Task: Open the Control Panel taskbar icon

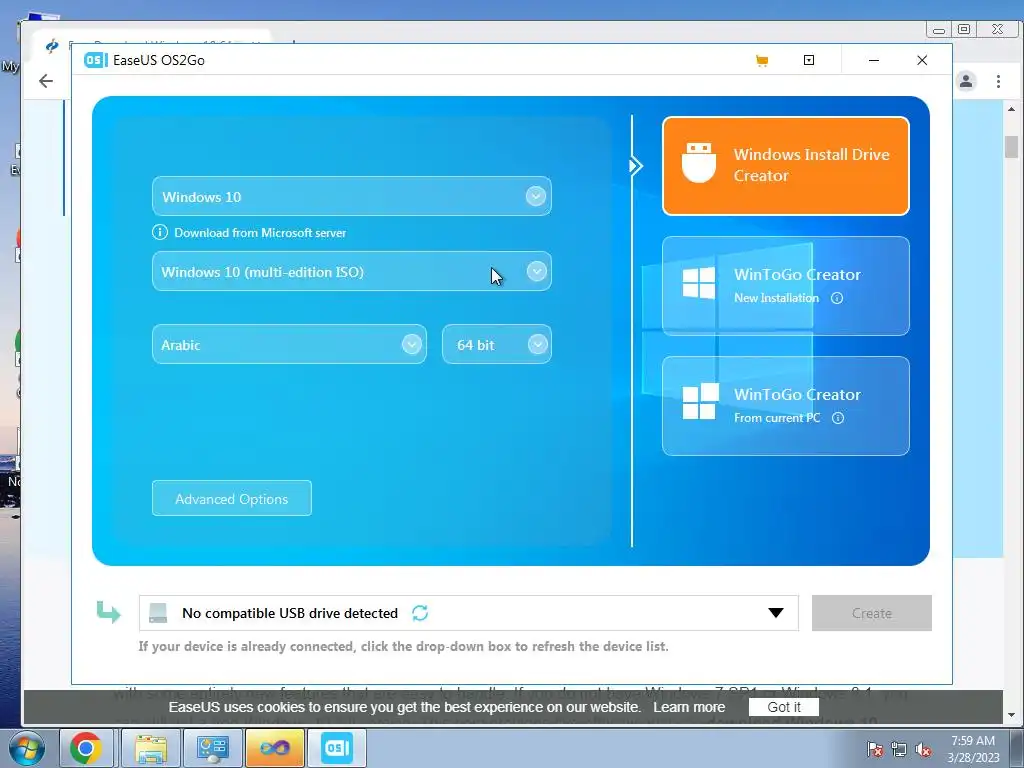Action: pyautogui.click(x=212, y=748)
